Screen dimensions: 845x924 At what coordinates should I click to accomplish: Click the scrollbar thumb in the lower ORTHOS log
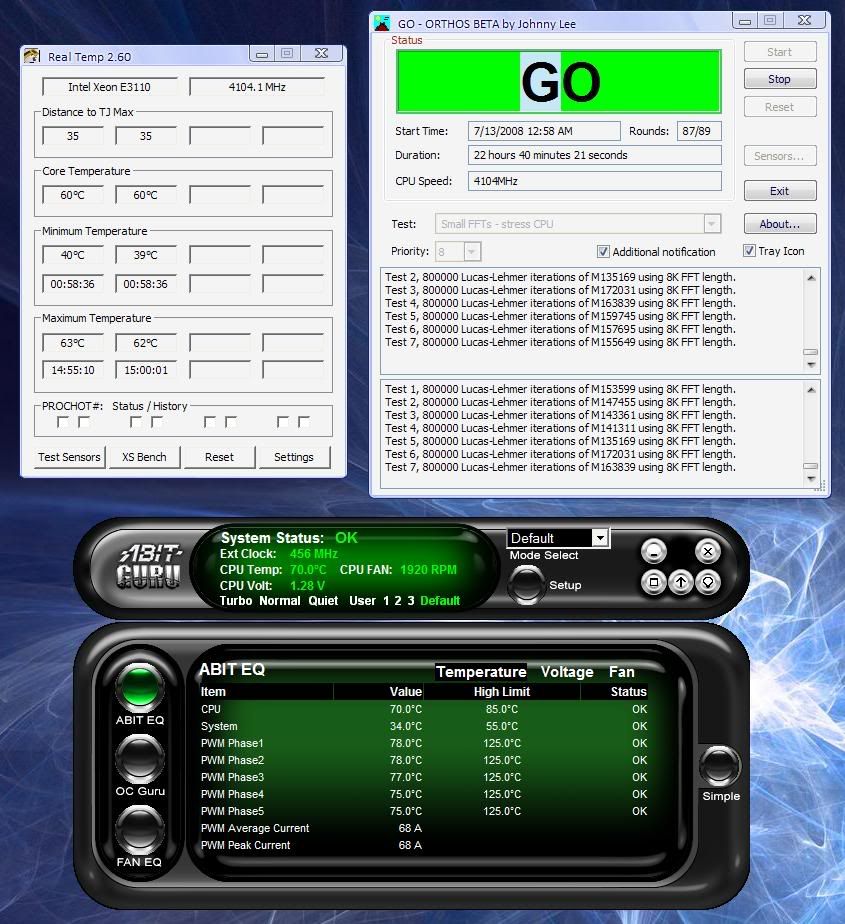pyautogui.click(x=811, y=466)
